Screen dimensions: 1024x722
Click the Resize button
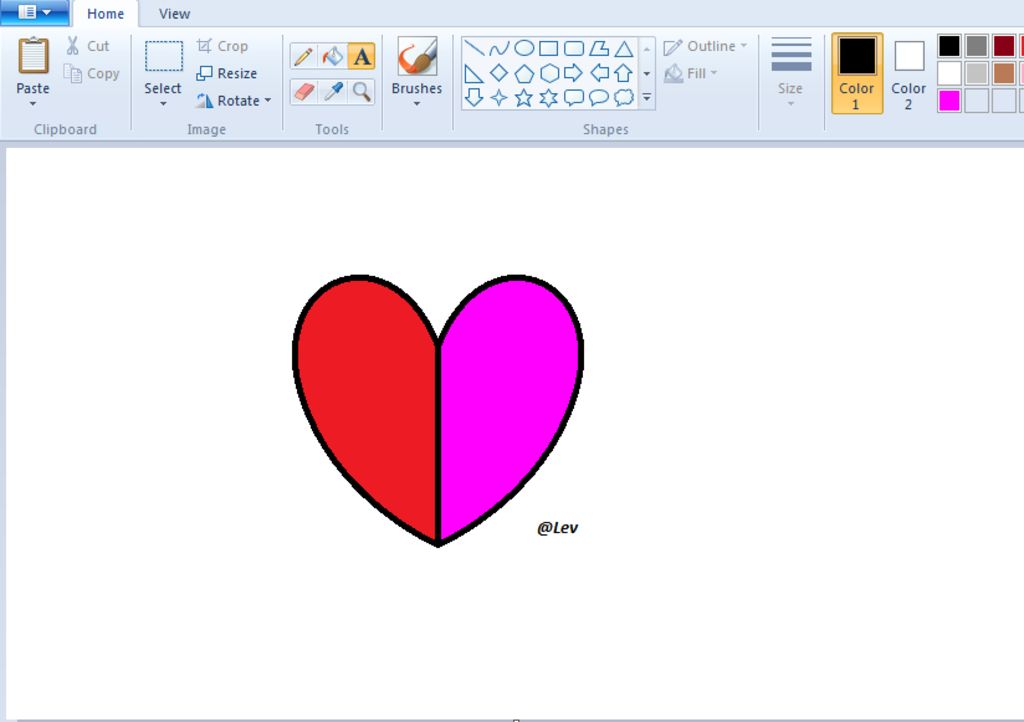pos(227,73)
